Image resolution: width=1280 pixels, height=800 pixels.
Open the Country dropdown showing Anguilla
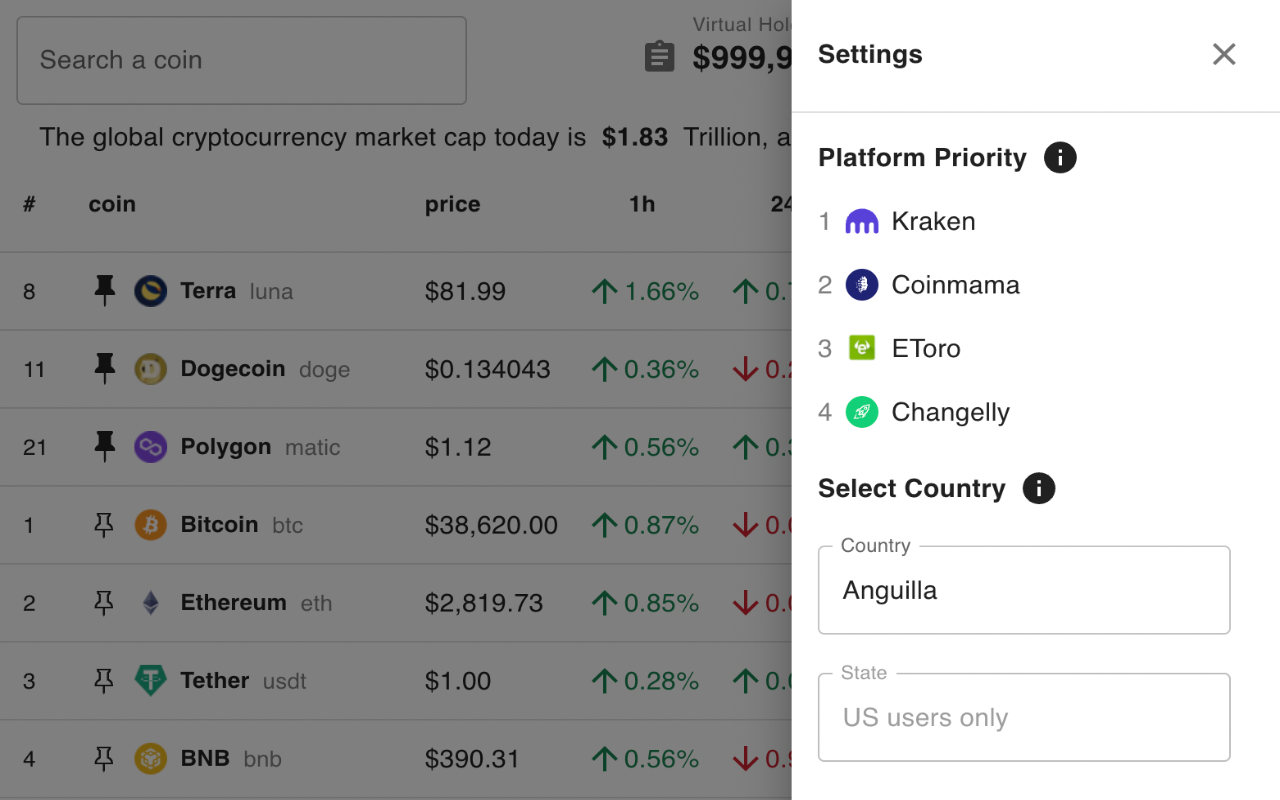[x=1024, y=590]
